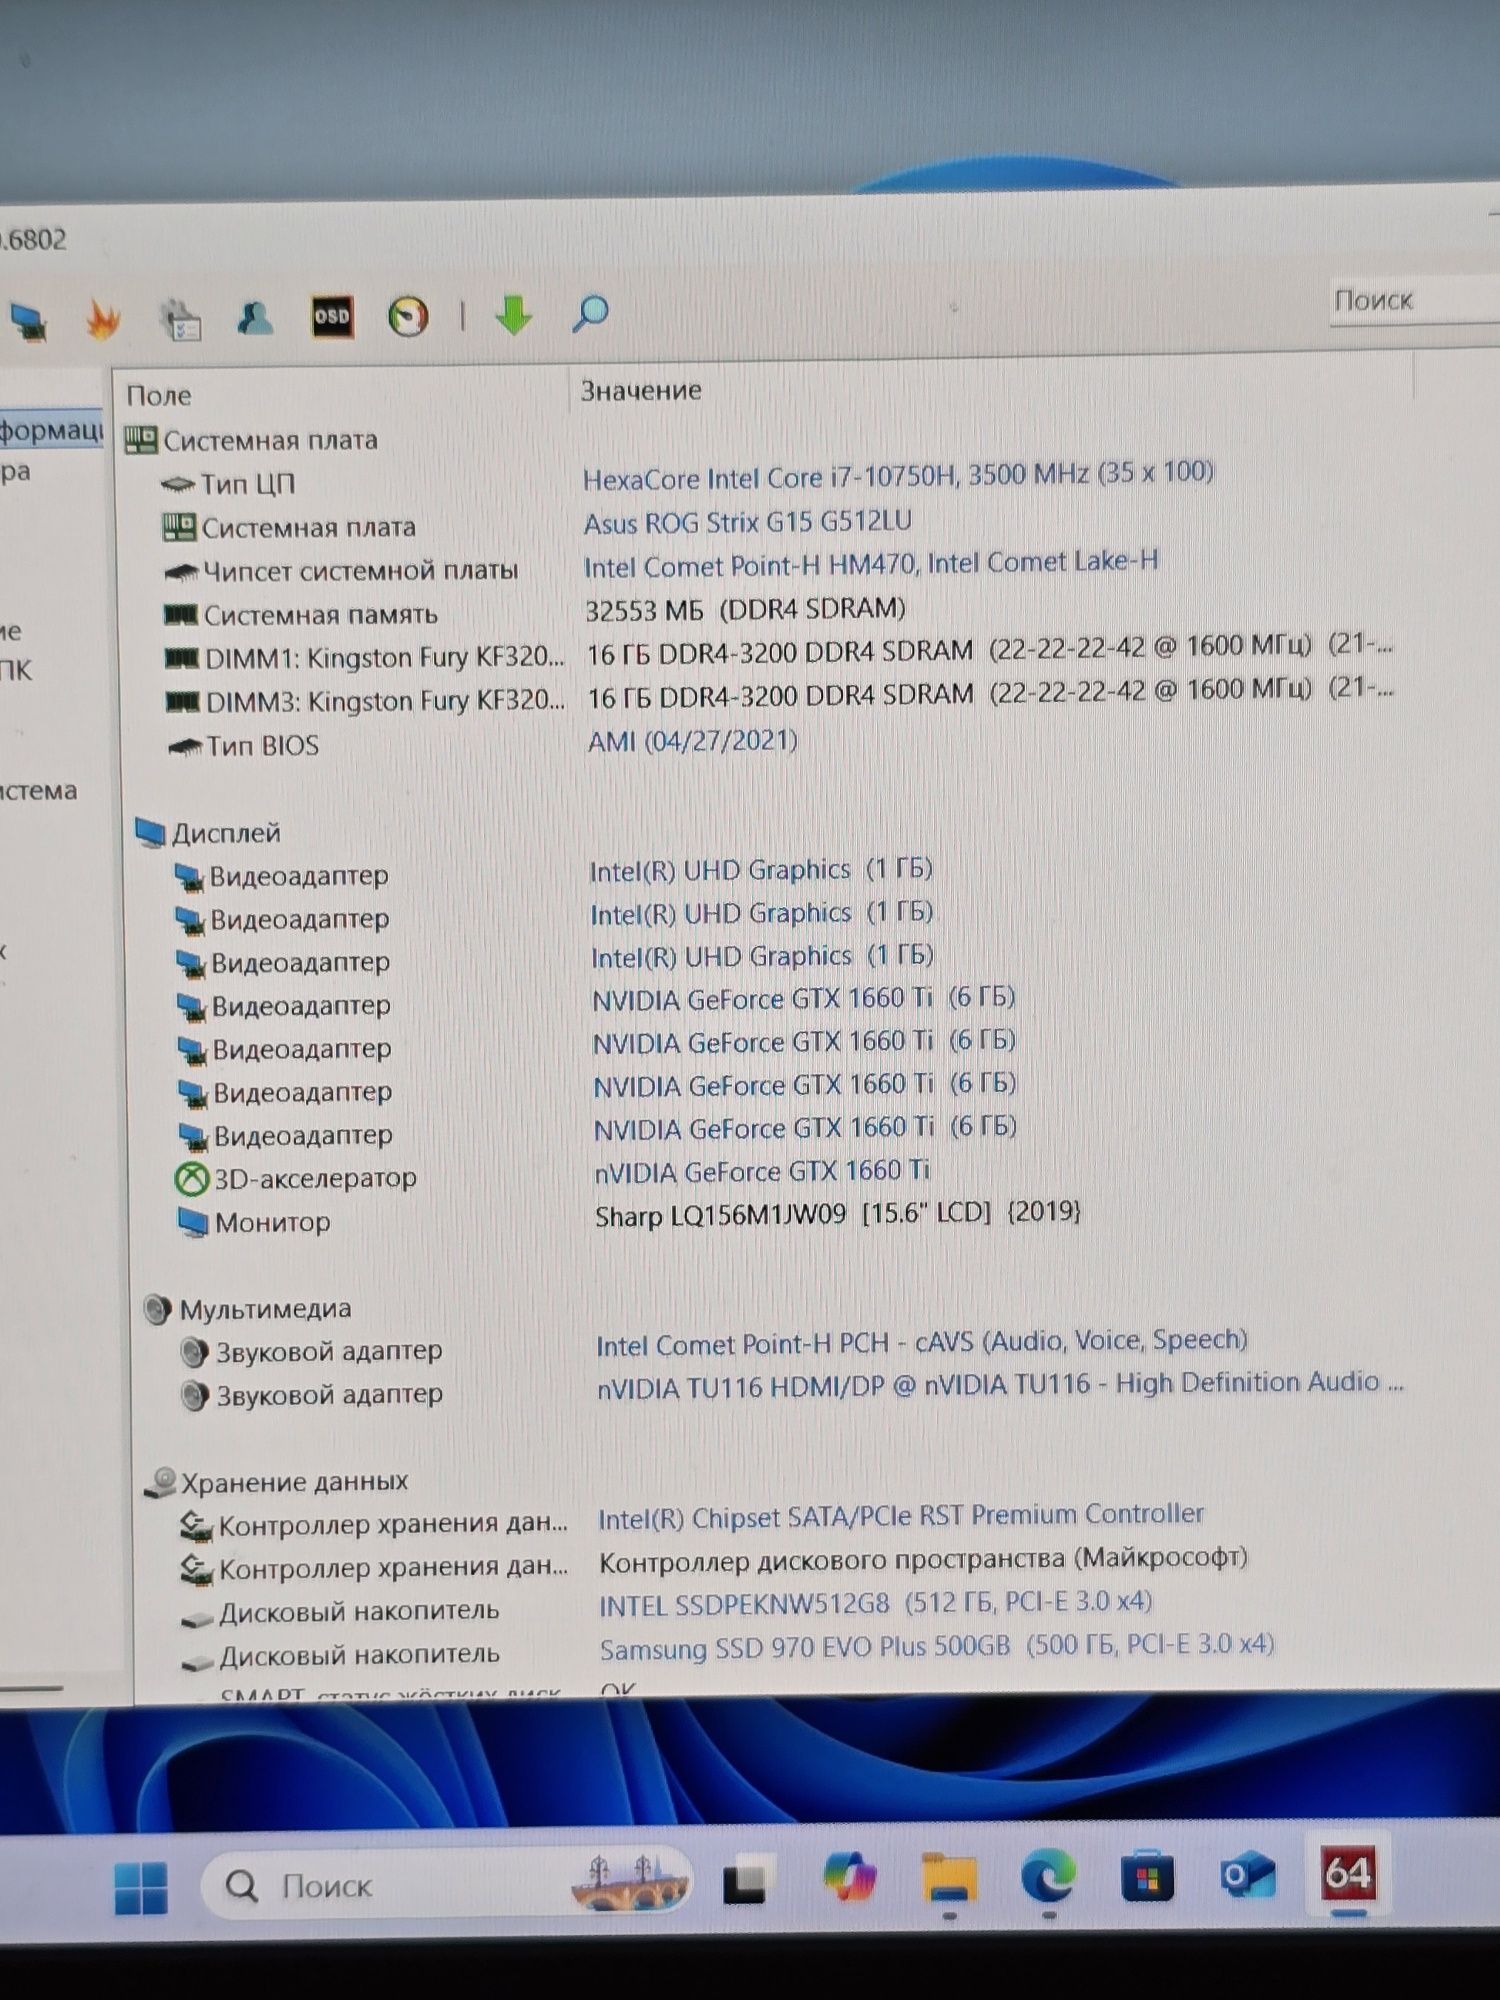Open Microsoft Store from the taskbar
The height and width of the screenshot is (2000, 1500).
point(1147,1876)
